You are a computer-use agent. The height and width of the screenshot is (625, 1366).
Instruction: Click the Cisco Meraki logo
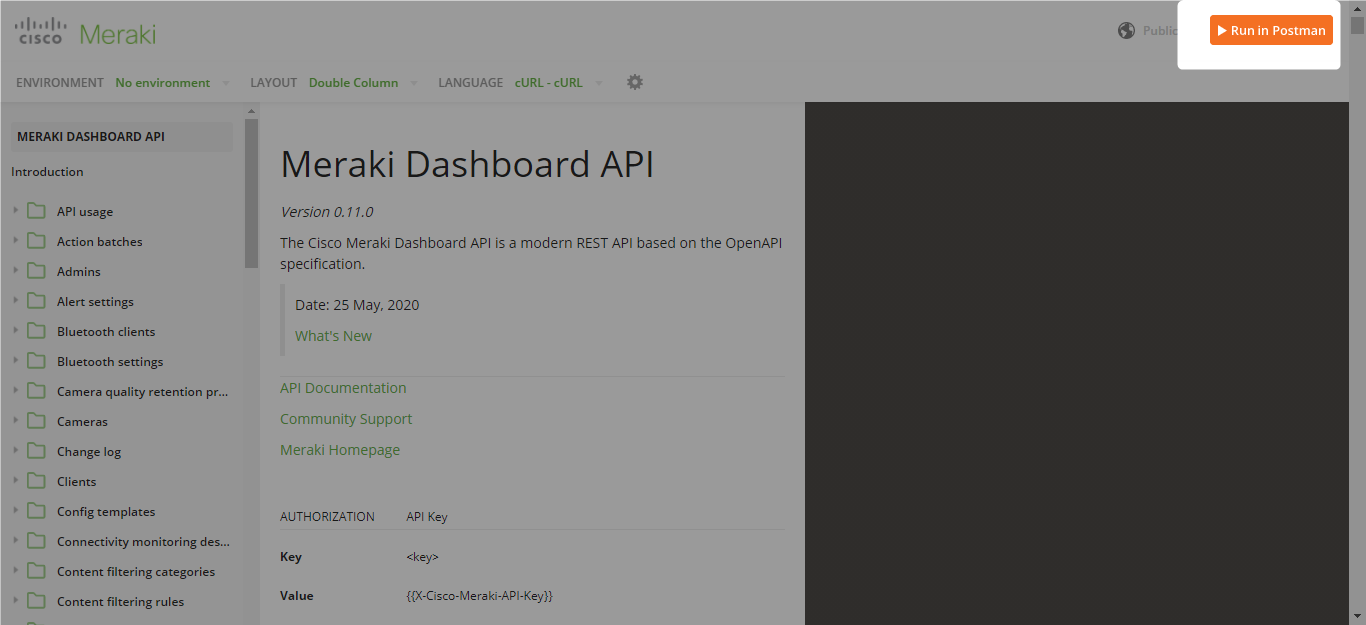click(86, 32)
